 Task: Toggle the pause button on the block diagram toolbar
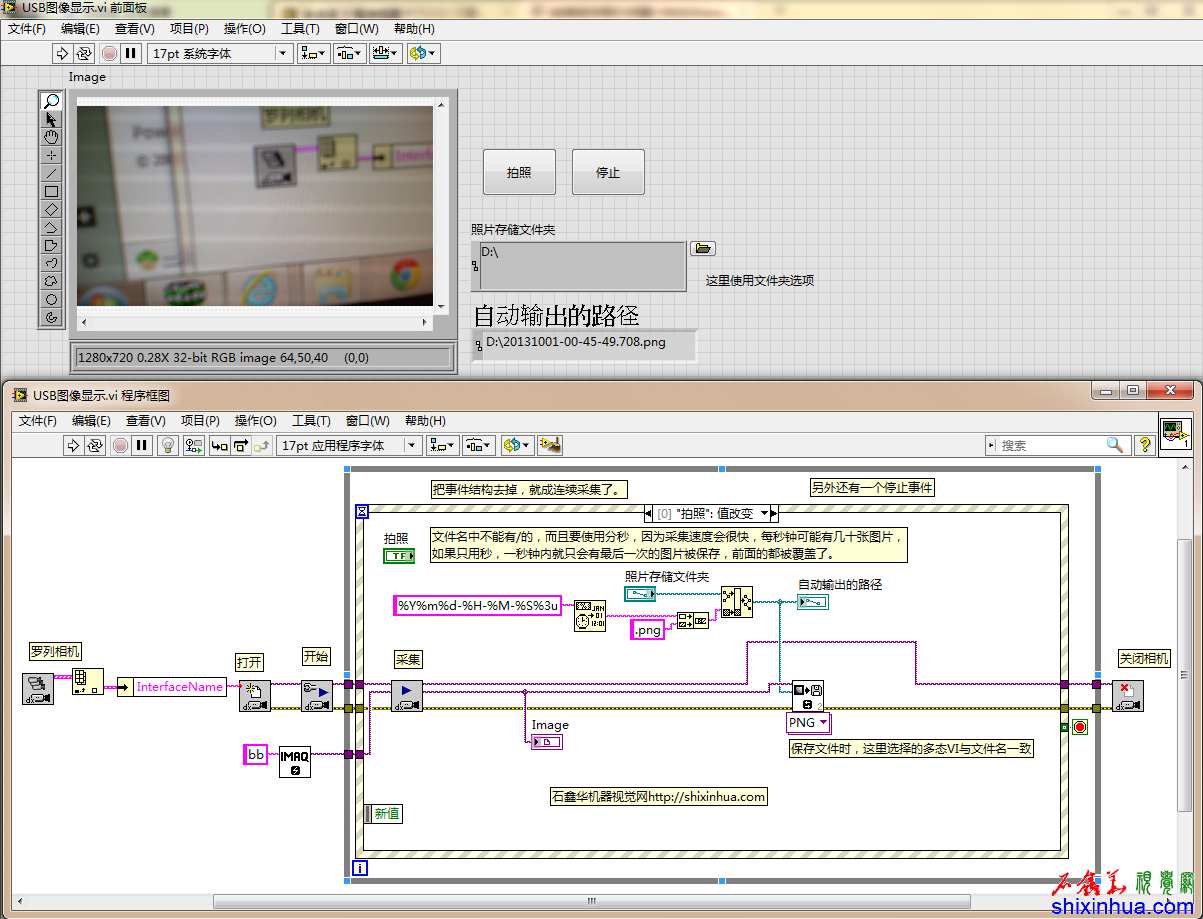coord(141,445)
